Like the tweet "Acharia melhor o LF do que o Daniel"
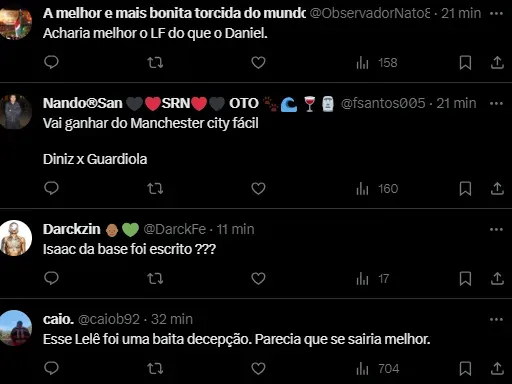This screenshot has width=512, height=384. 258,62
